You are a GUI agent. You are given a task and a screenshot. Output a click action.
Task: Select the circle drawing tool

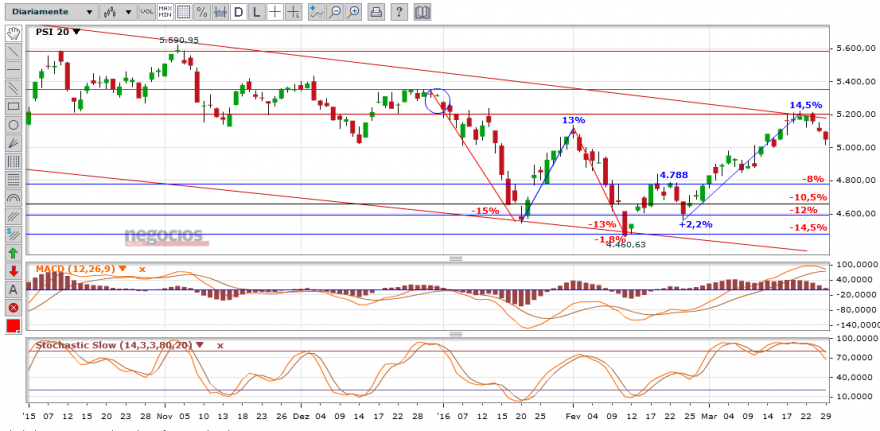(13, 125)
